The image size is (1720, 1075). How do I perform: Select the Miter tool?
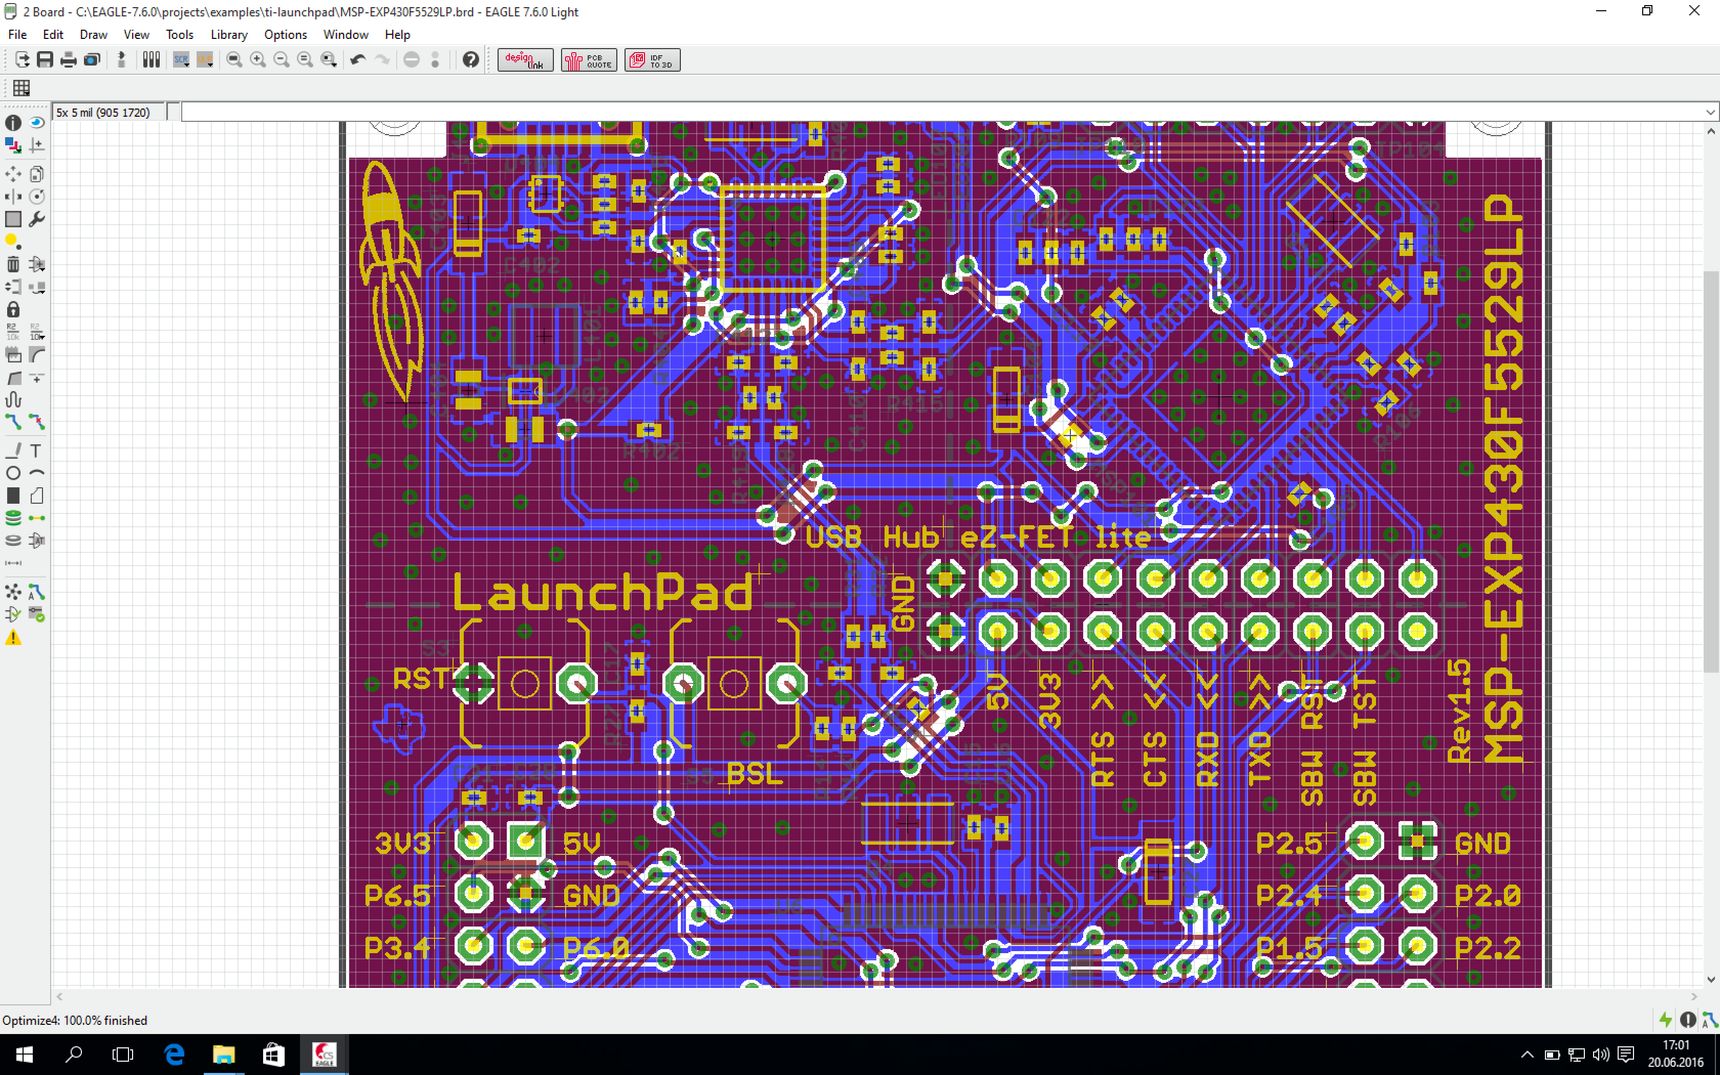(37, 355)
